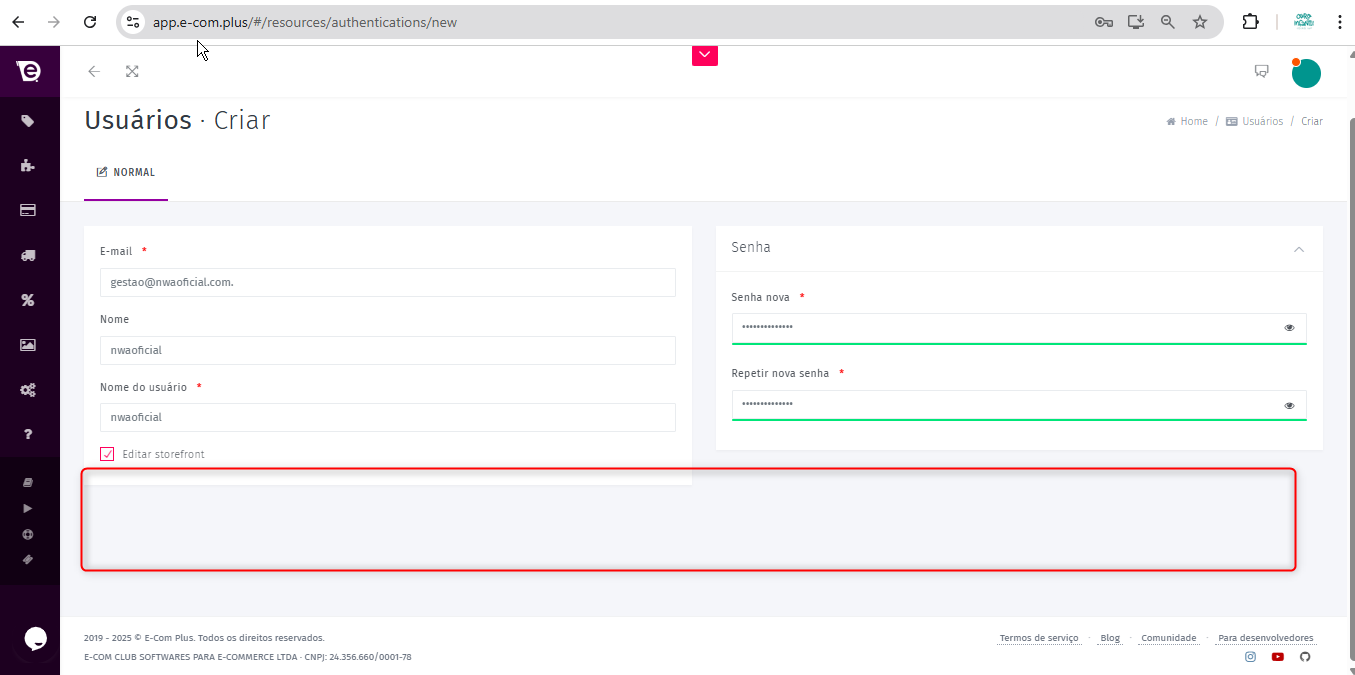Open the gears settings sidebar icon

coord(28,390)
